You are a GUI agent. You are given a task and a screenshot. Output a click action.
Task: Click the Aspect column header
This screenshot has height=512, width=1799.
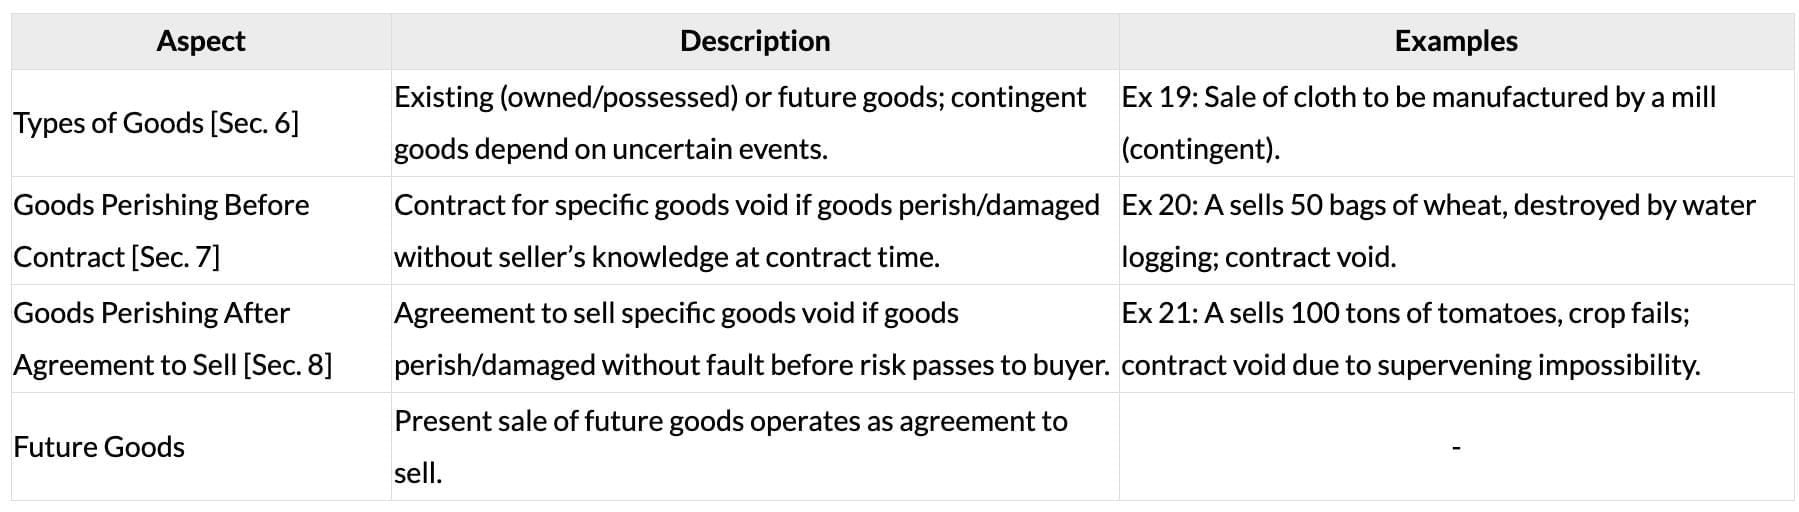click(x=201, y=41)
